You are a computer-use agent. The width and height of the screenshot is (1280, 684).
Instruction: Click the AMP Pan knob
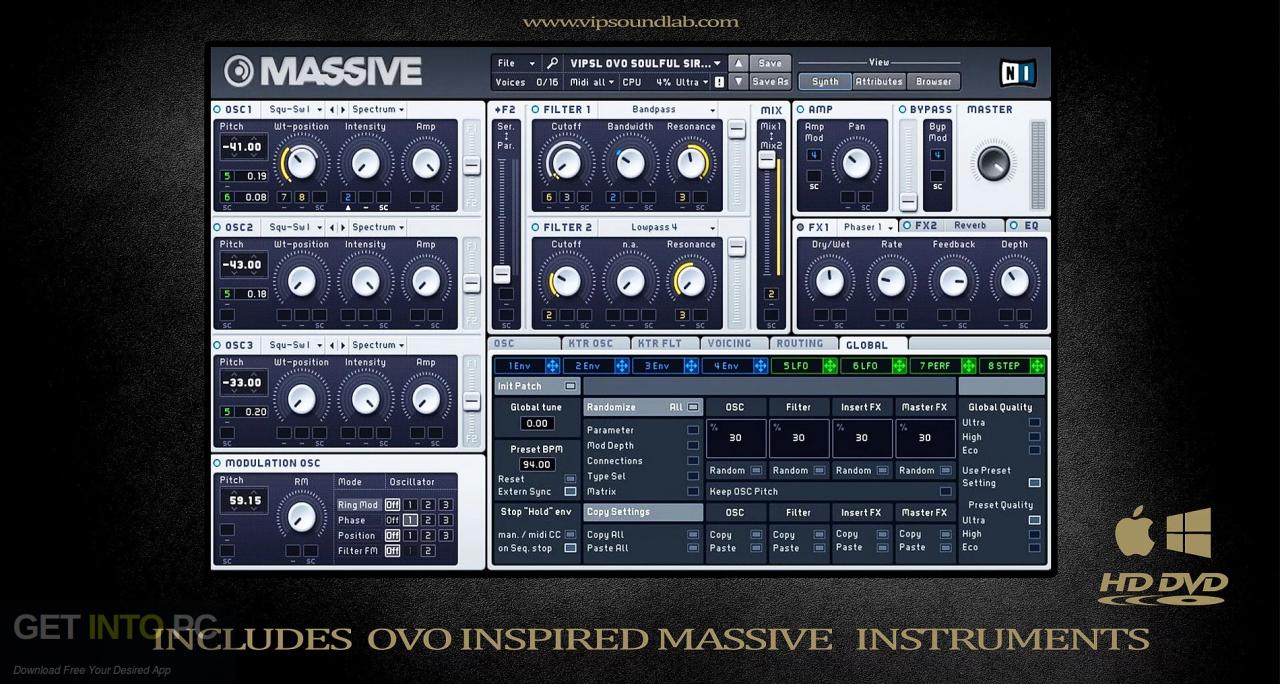tap(856, 163)
